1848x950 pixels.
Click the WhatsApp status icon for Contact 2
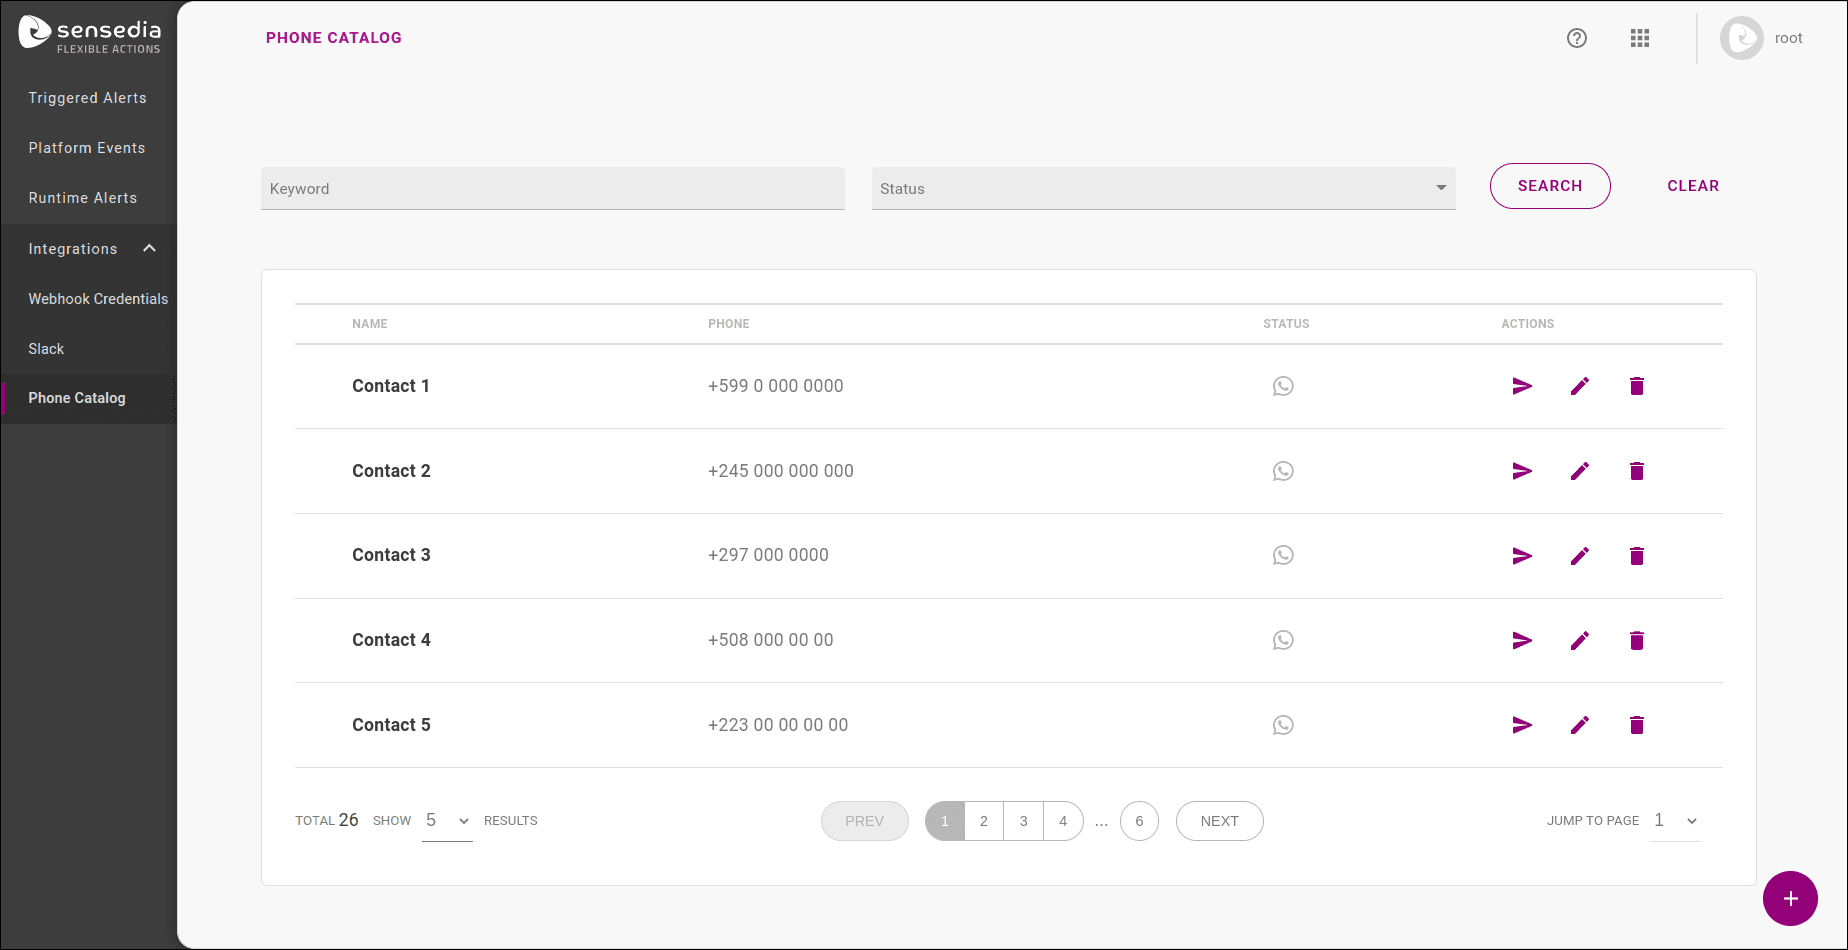click(1283, 471)
